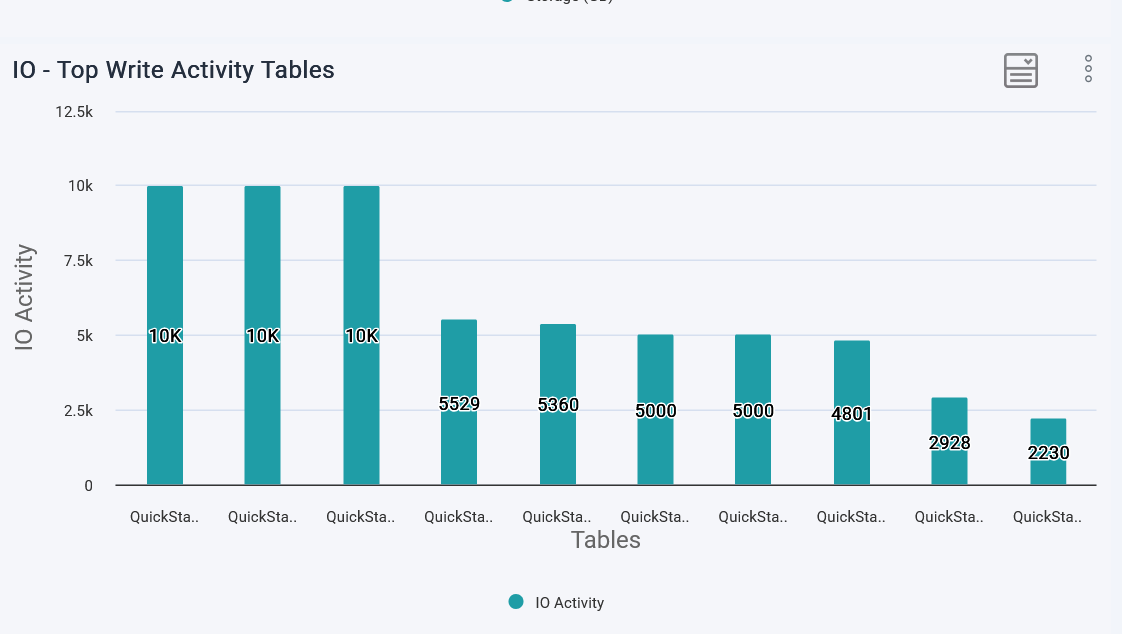Click the QuickSta.. label under the leftmost bar

coord(165,517)
